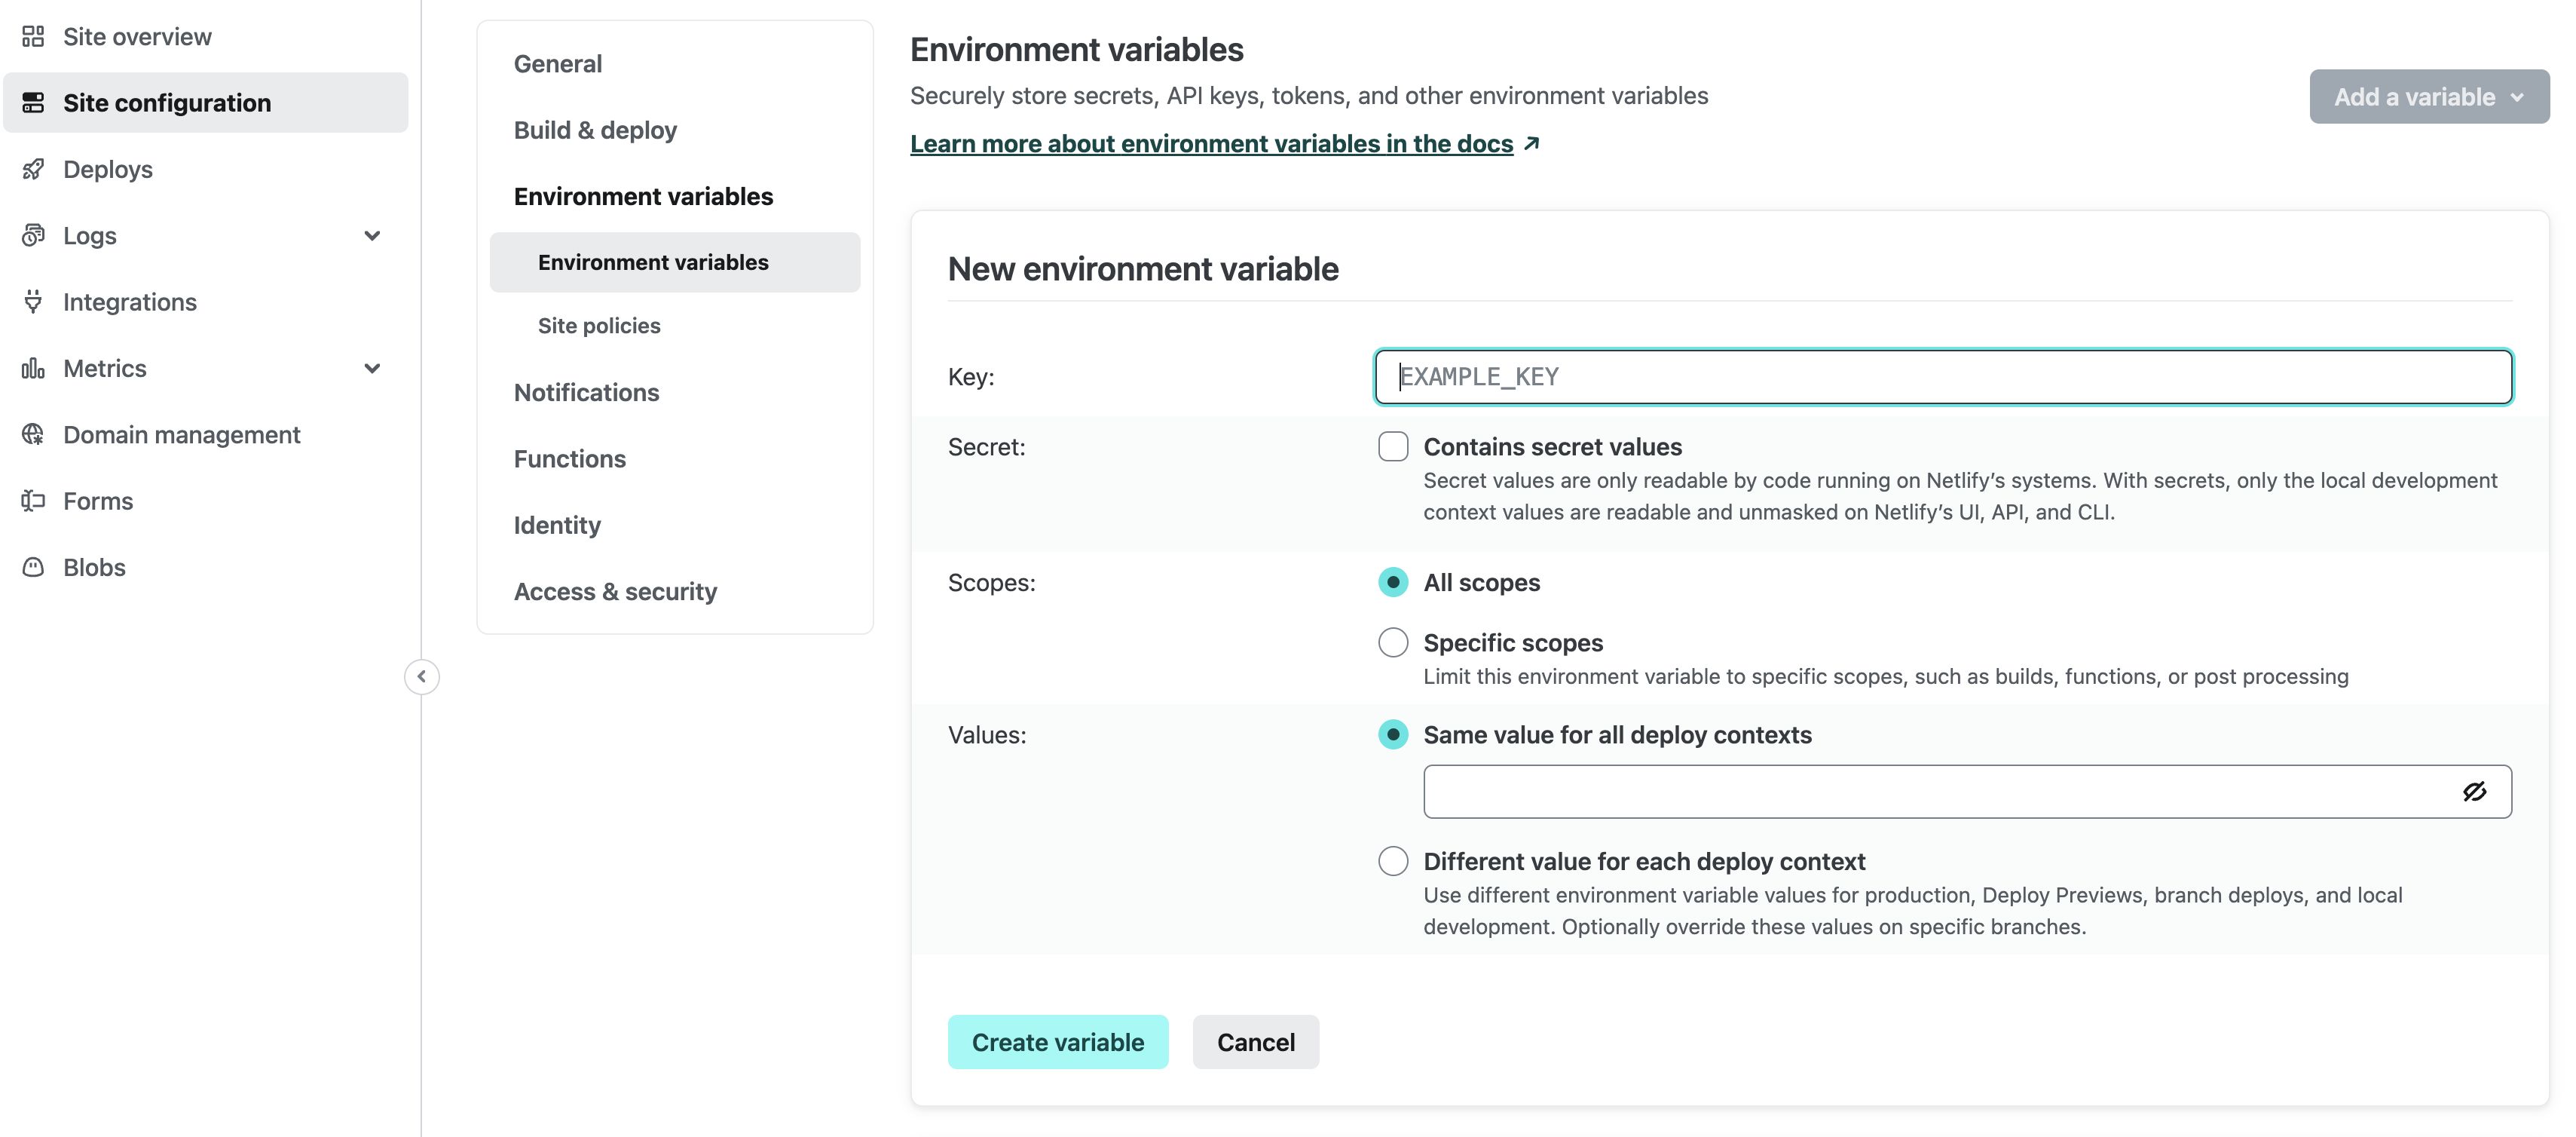Select the Specific scopes radio button

point(1393,642)
